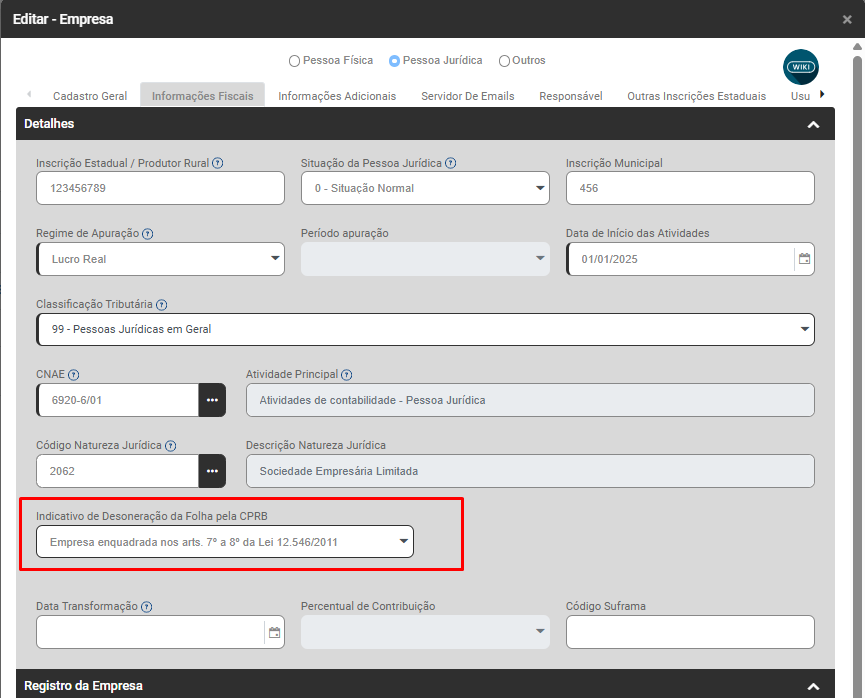Switch to the Servidor De Emails tab
Viewport: 865px width, 698px height.
468,96
